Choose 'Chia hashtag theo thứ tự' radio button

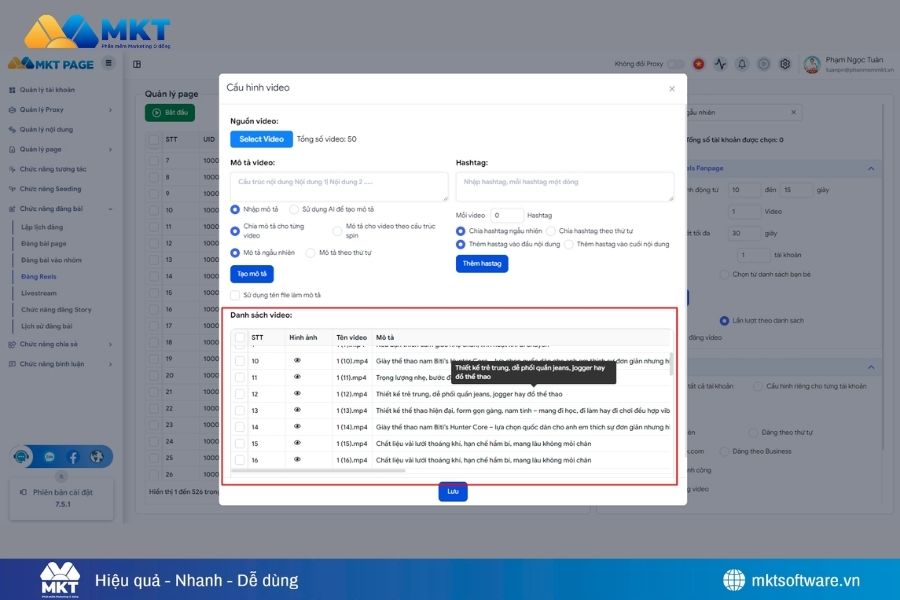click(x=553, y=231)
